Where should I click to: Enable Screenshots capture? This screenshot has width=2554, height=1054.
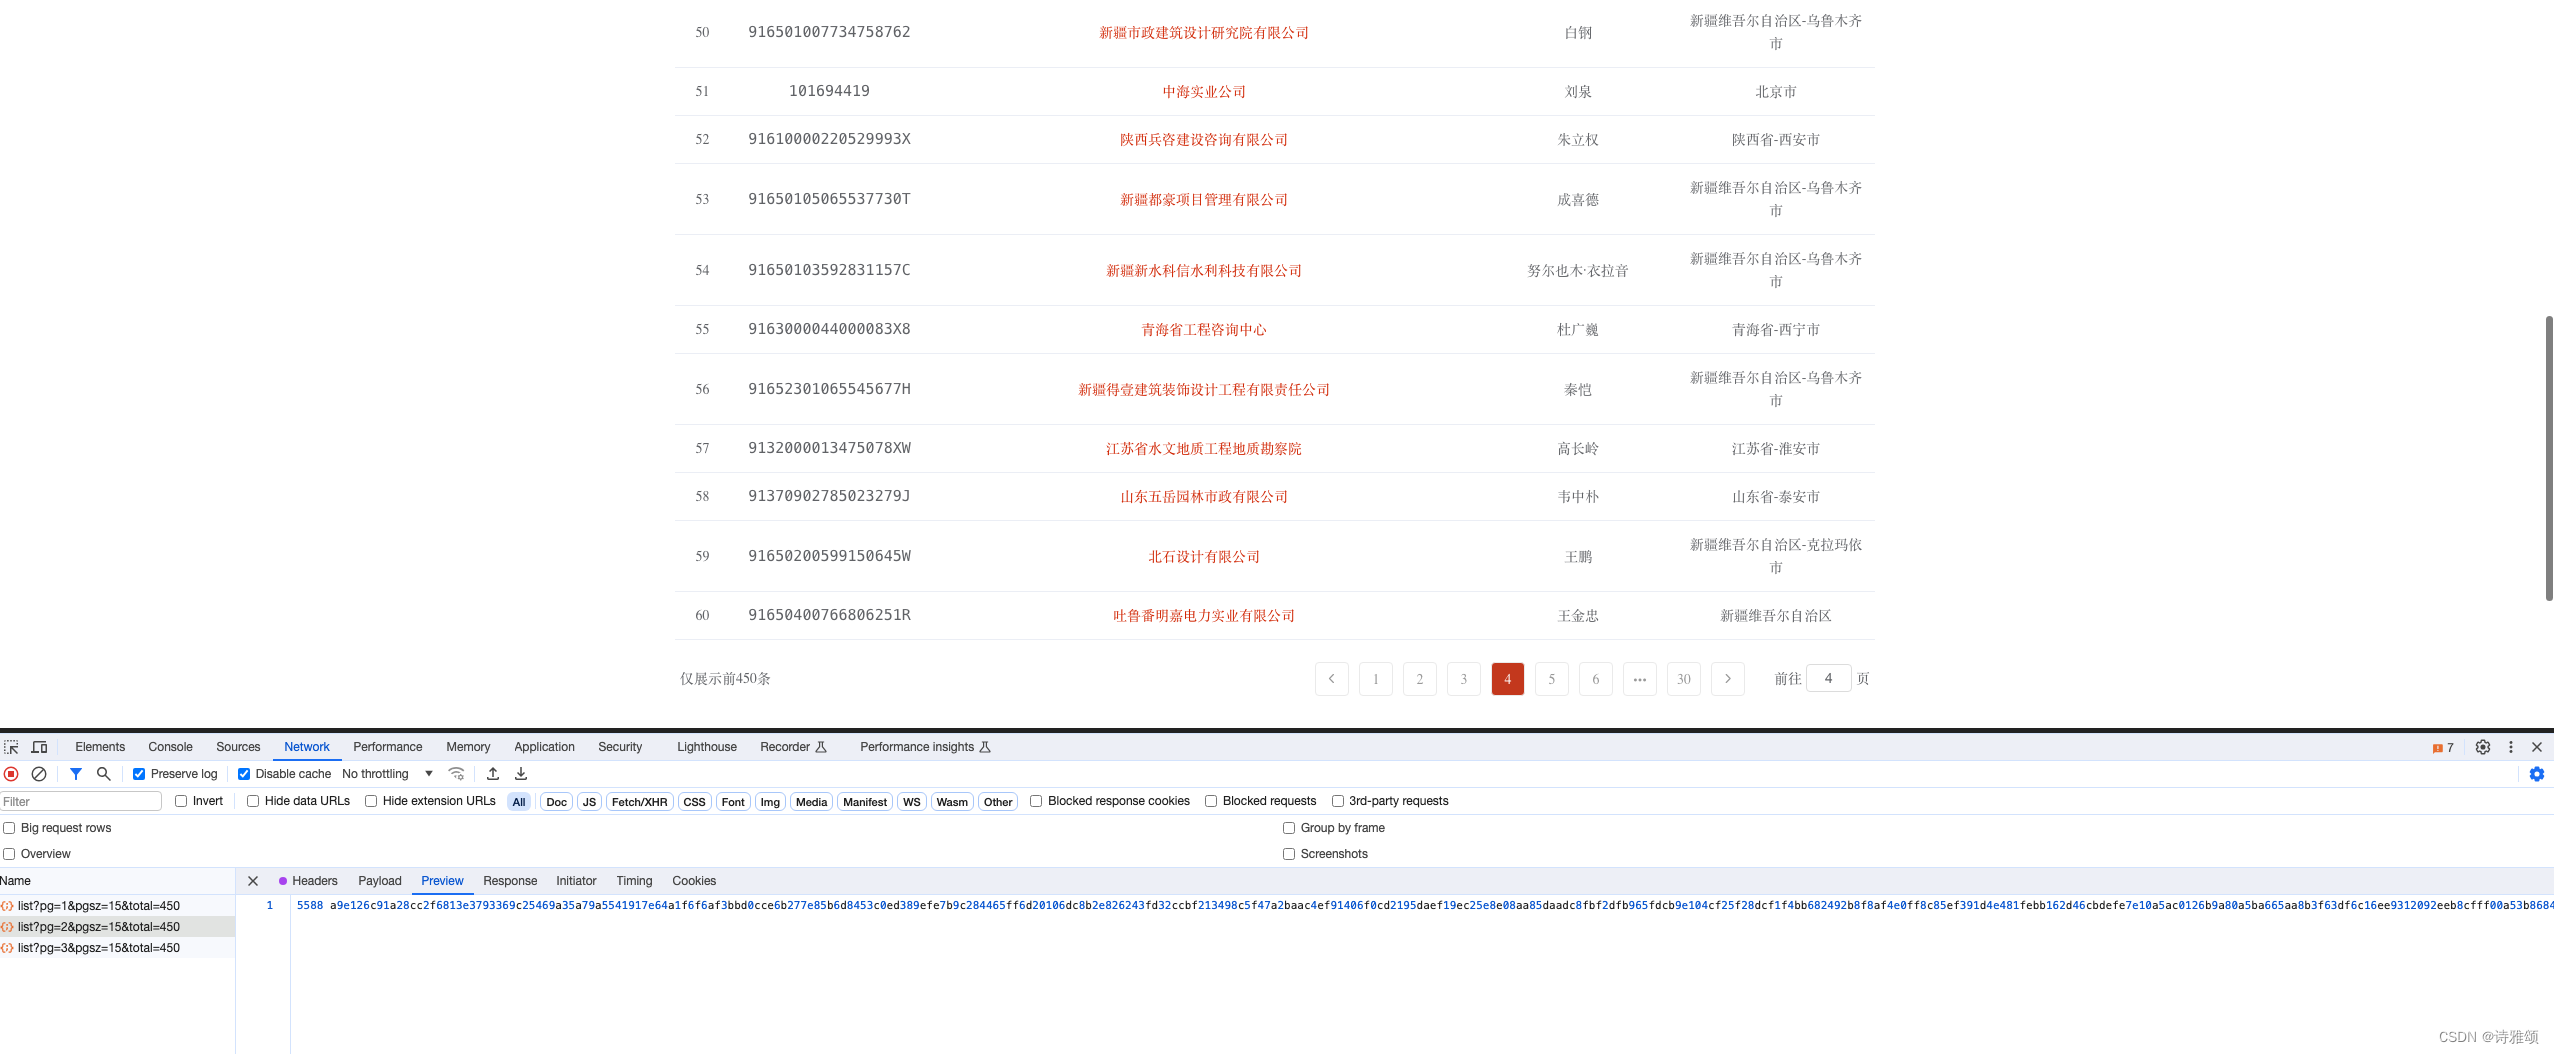click(1289, 854)
